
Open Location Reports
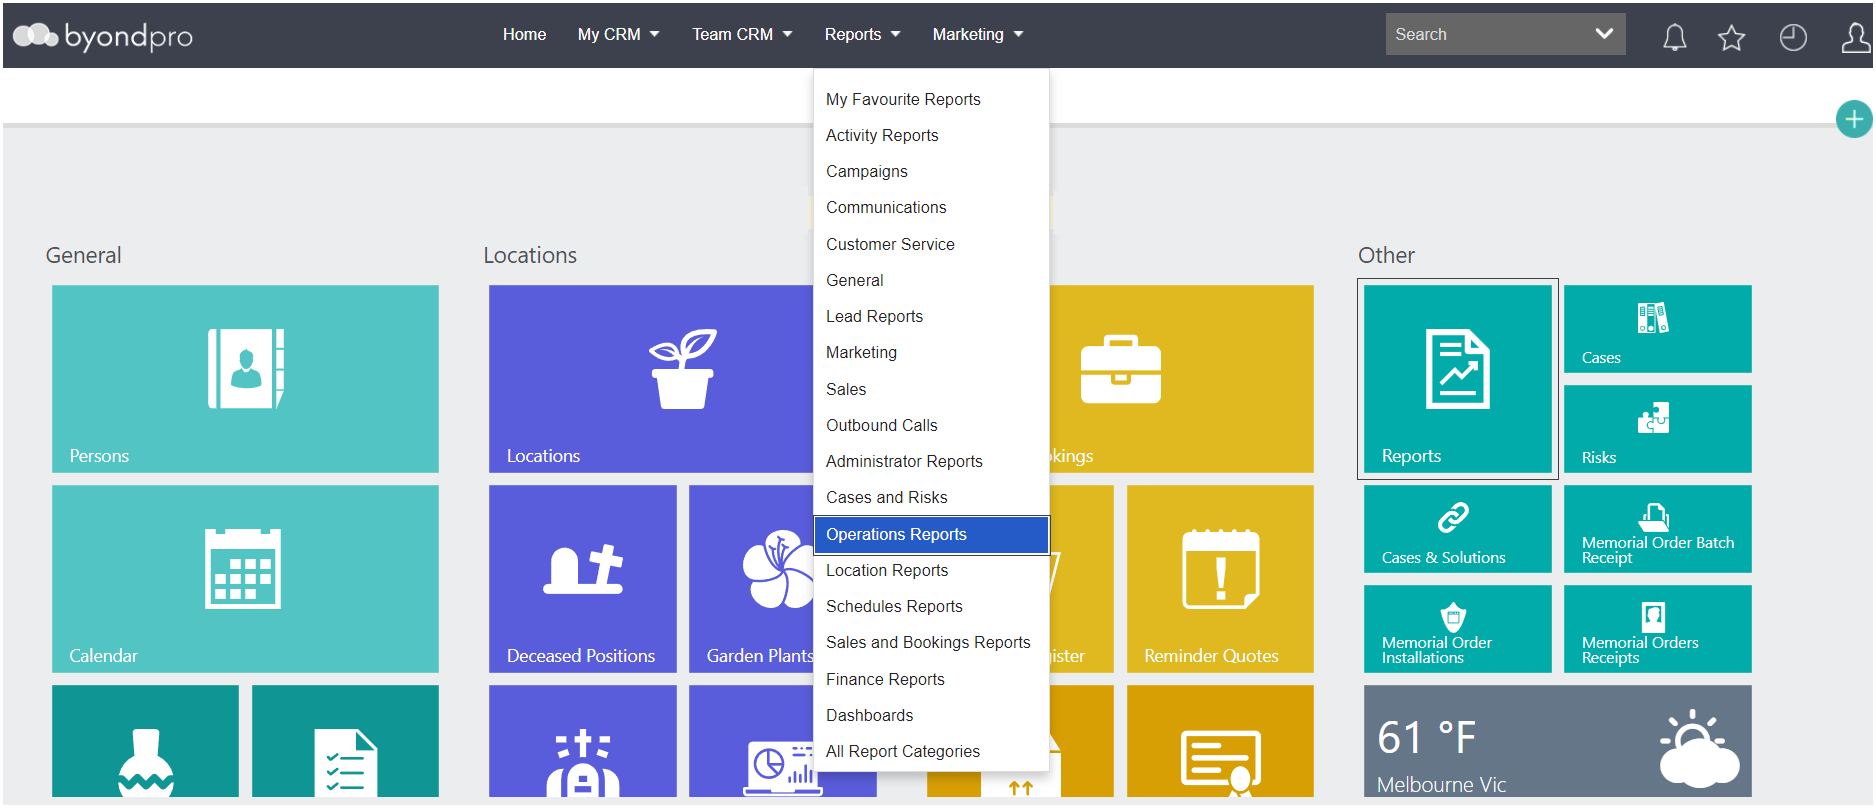click(931, 570)
